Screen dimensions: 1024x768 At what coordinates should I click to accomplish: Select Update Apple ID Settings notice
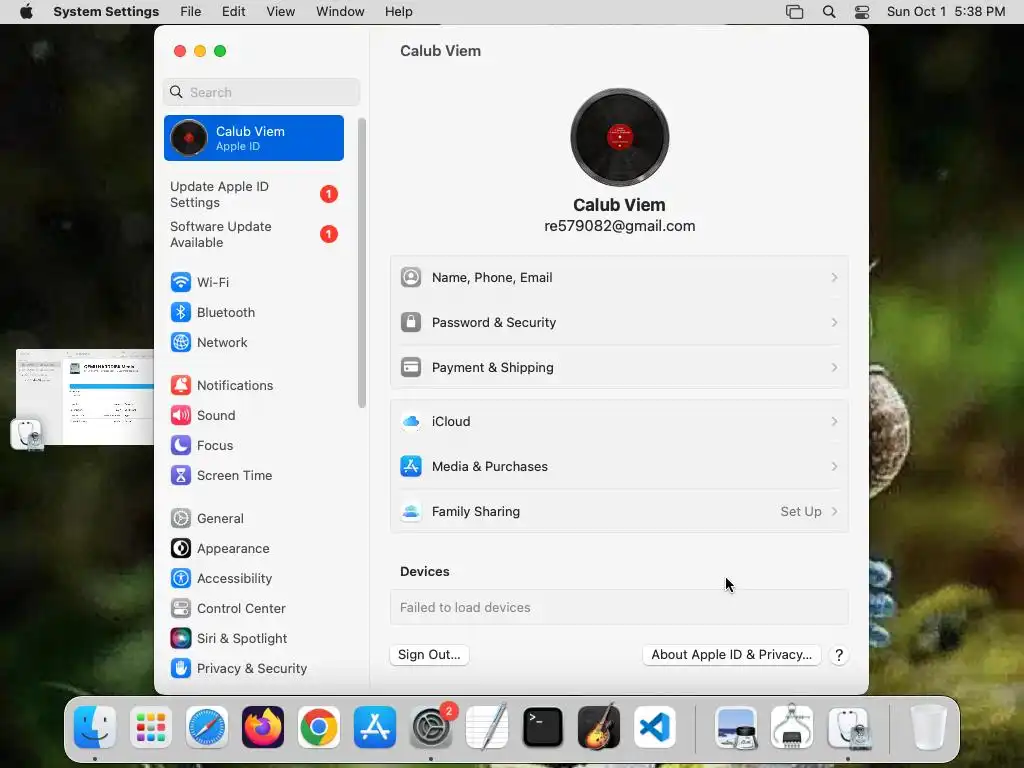point(253,194)
